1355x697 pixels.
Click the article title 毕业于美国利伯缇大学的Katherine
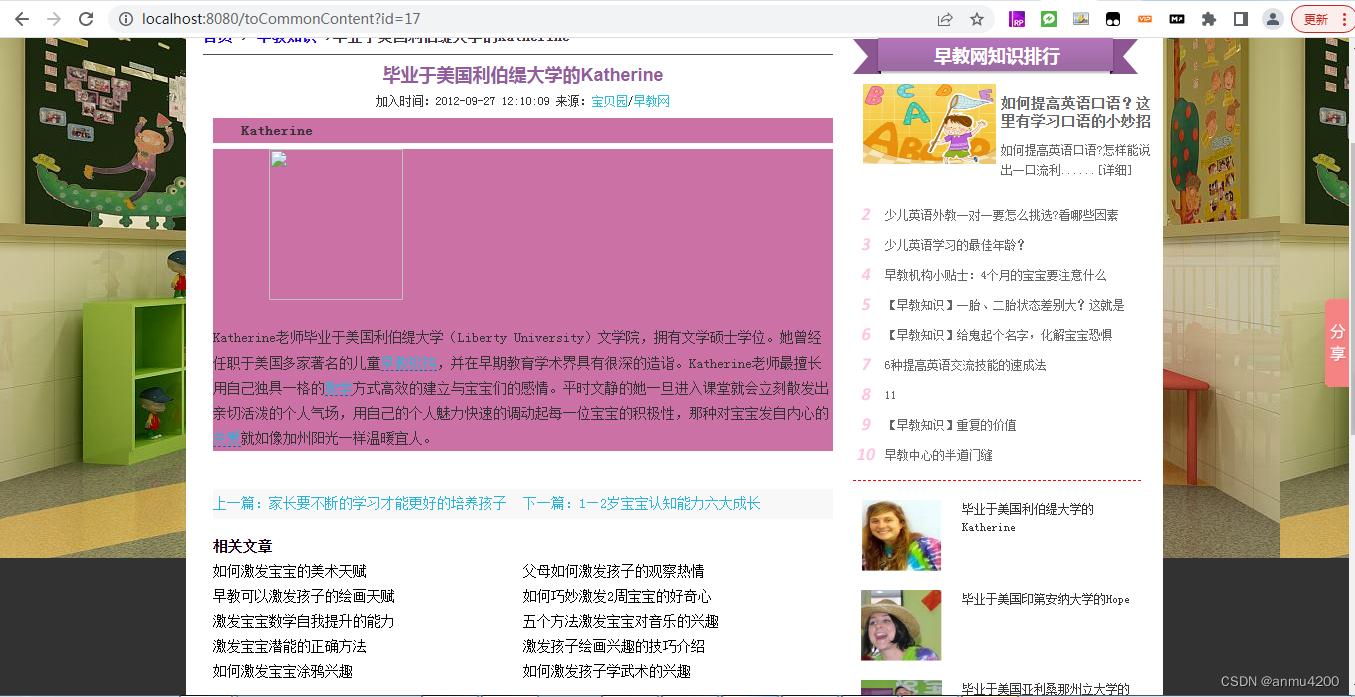coord(523,75)
